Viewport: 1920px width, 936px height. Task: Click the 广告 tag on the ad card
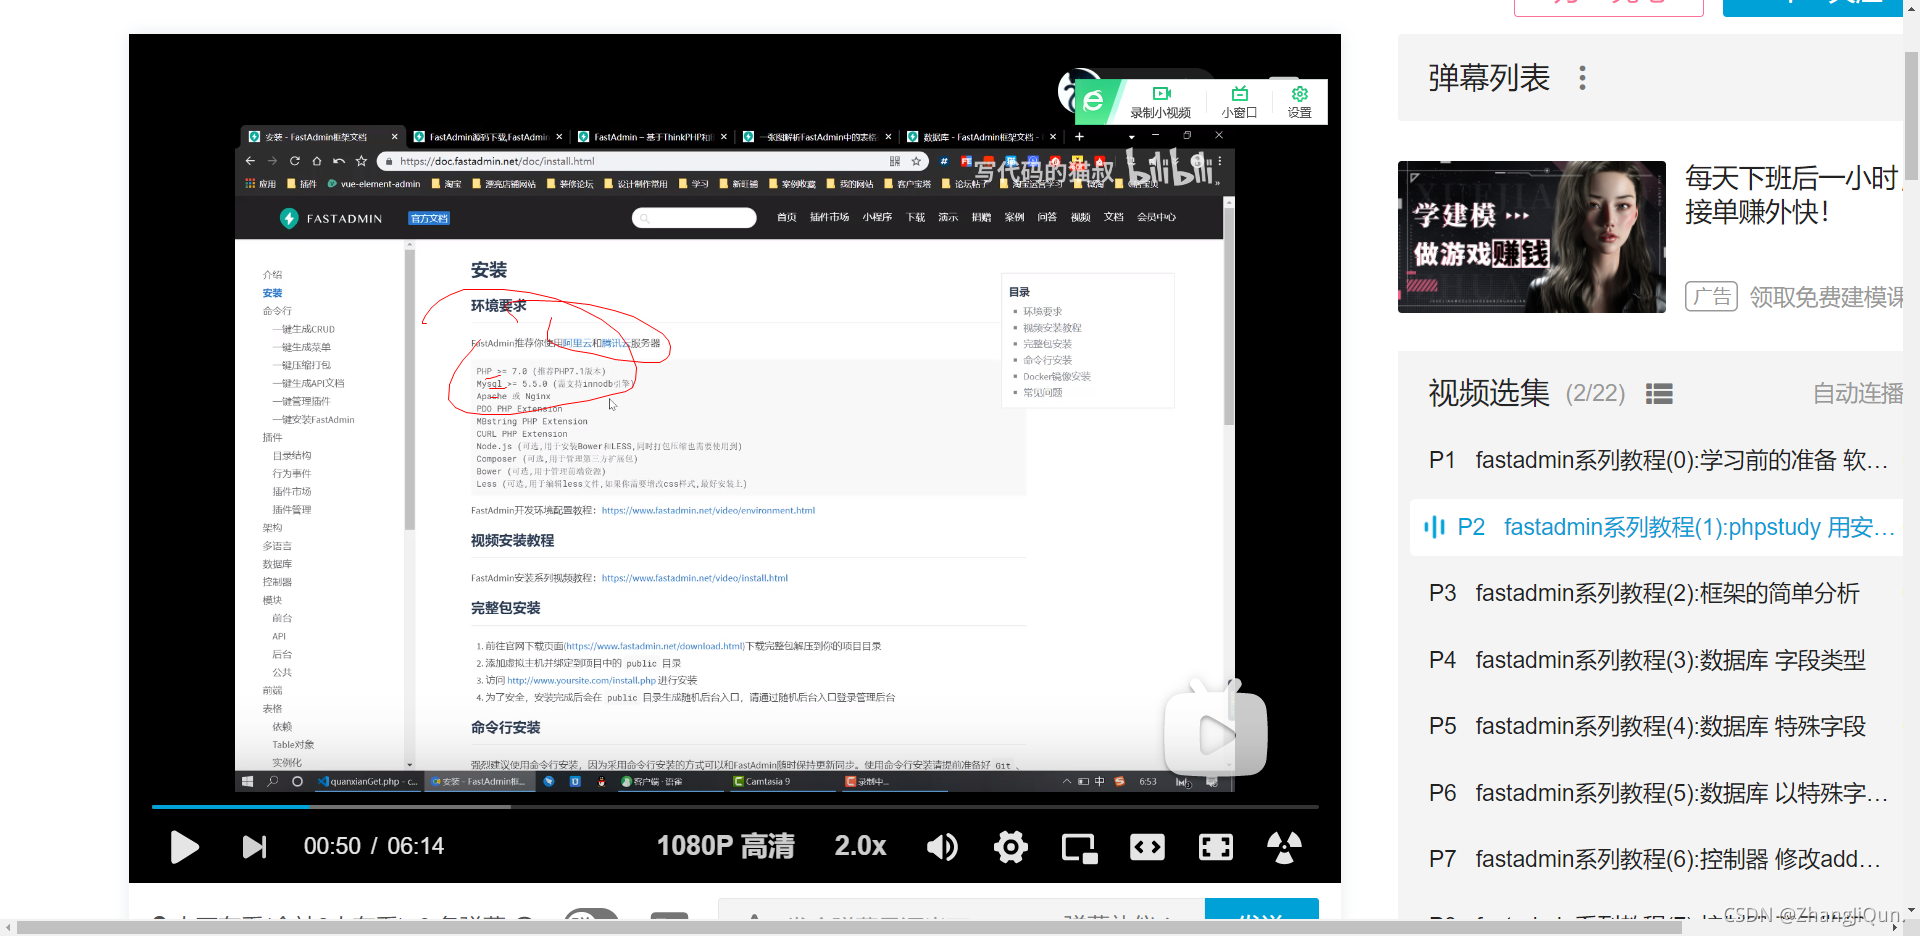pyautogui.click(x=1711, y=297)
